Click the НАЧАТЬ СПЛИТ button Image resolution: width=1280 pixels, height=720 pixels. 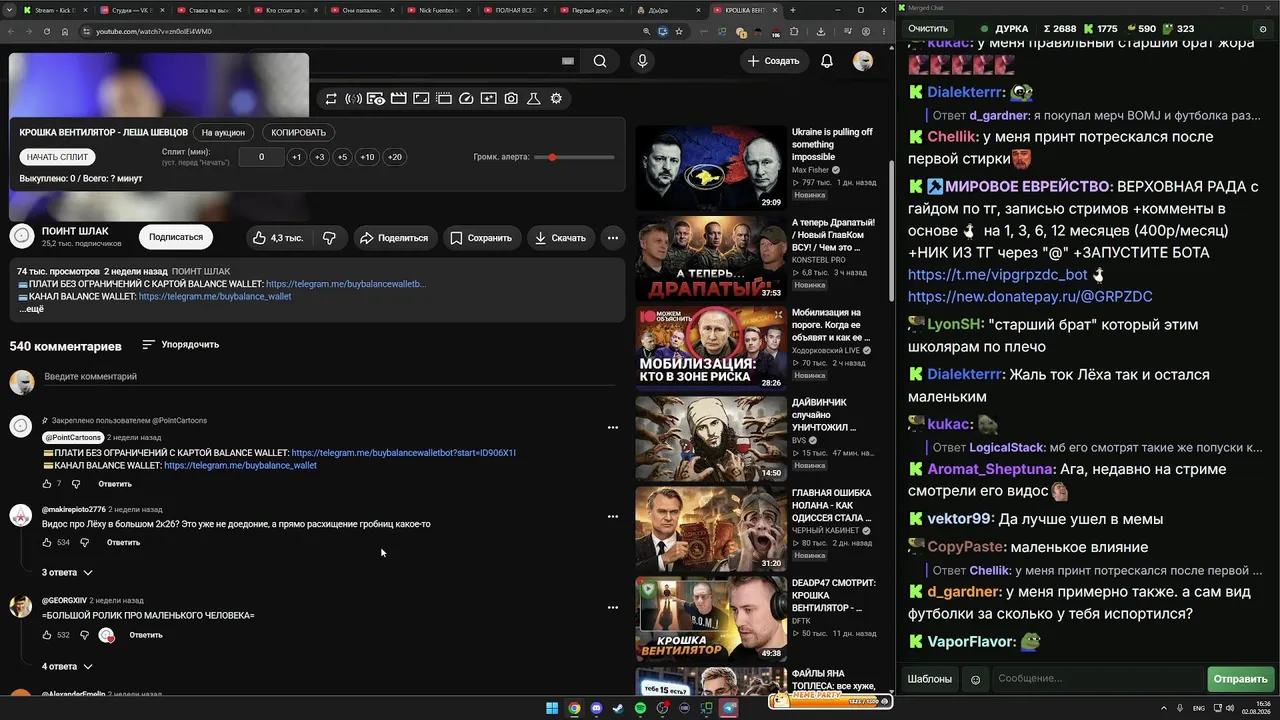tap(58, 157)
